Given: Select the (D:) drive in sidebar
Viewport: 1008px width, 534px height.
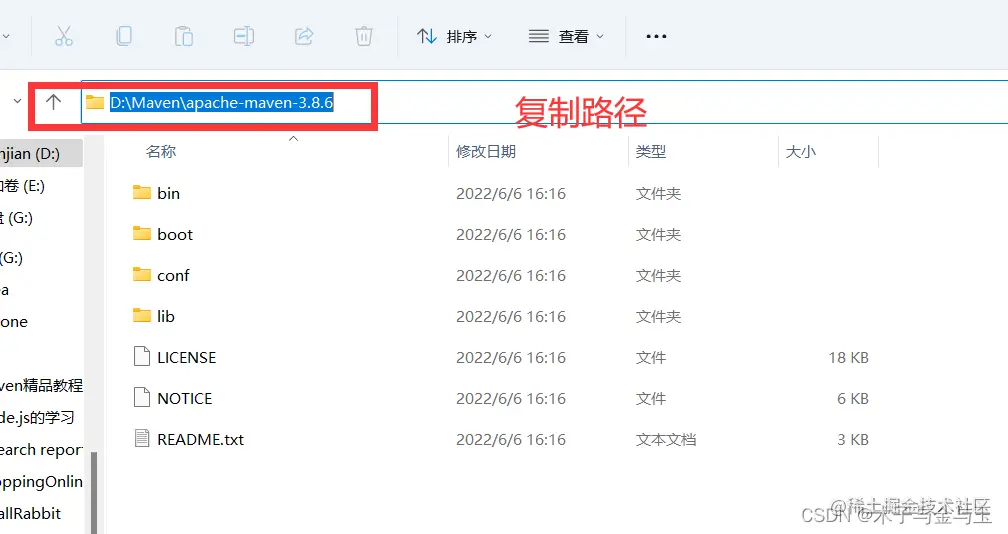Looking at the screenshot, I should pyautogui.click(x=41, y=154).
